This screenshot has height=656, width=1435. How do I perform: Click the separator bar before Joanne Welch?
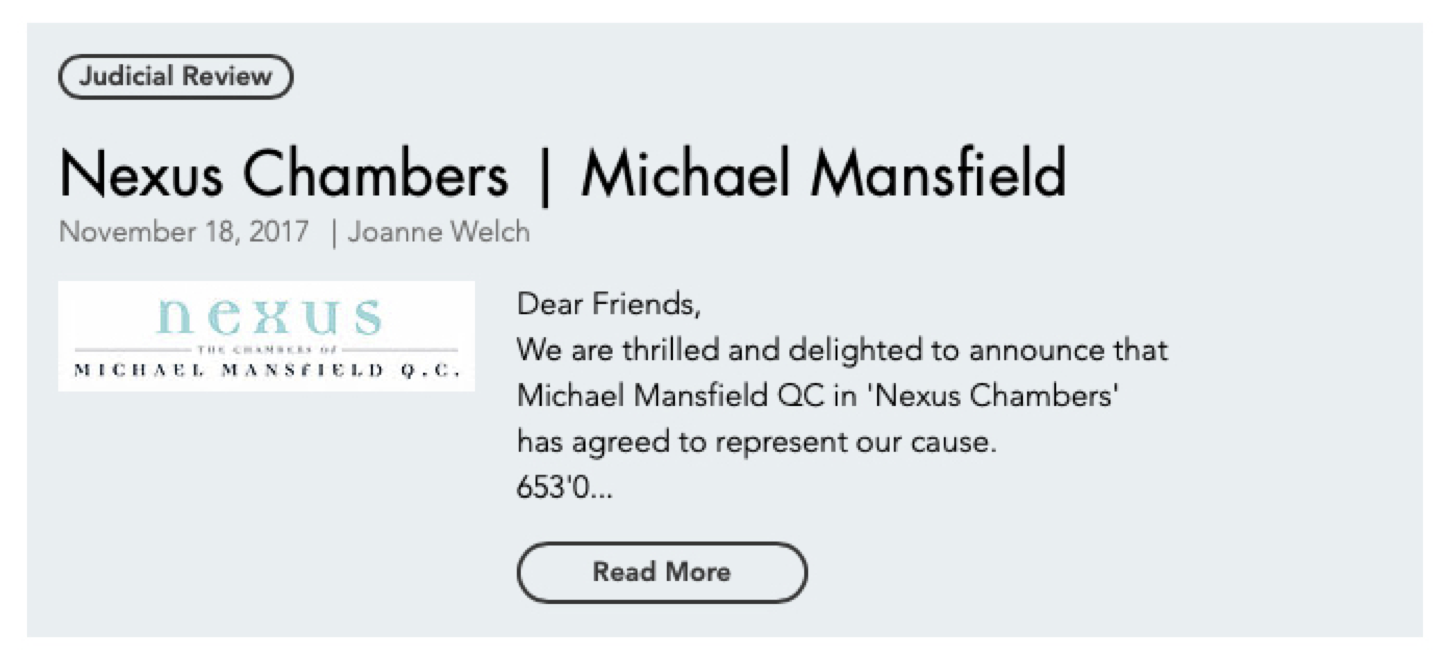coord(334,232)
